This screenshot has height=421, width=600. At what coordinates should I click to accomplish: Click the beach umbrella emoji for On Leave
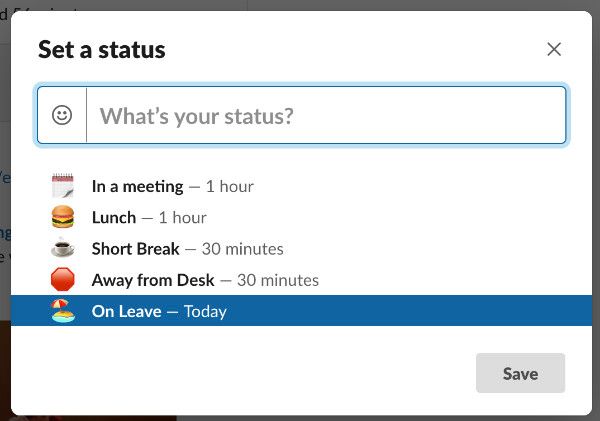(x=63, y=311)
